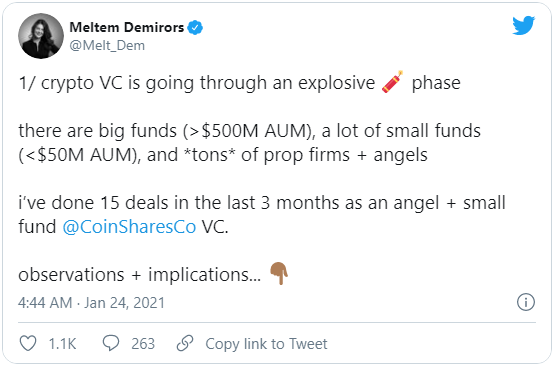Like the tweet with heart icon
The width and height of the screenshot is (553, 366).
pyautogui.click(x=28, y=343)
